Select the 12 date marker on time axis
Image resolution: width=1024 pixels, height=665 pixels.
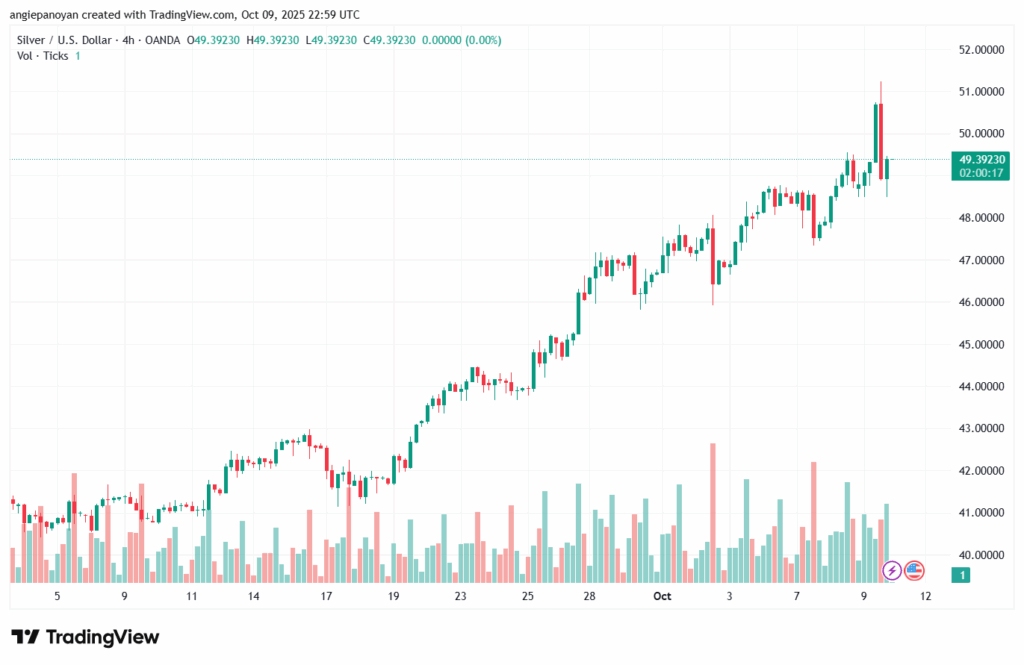click(926, 596)
